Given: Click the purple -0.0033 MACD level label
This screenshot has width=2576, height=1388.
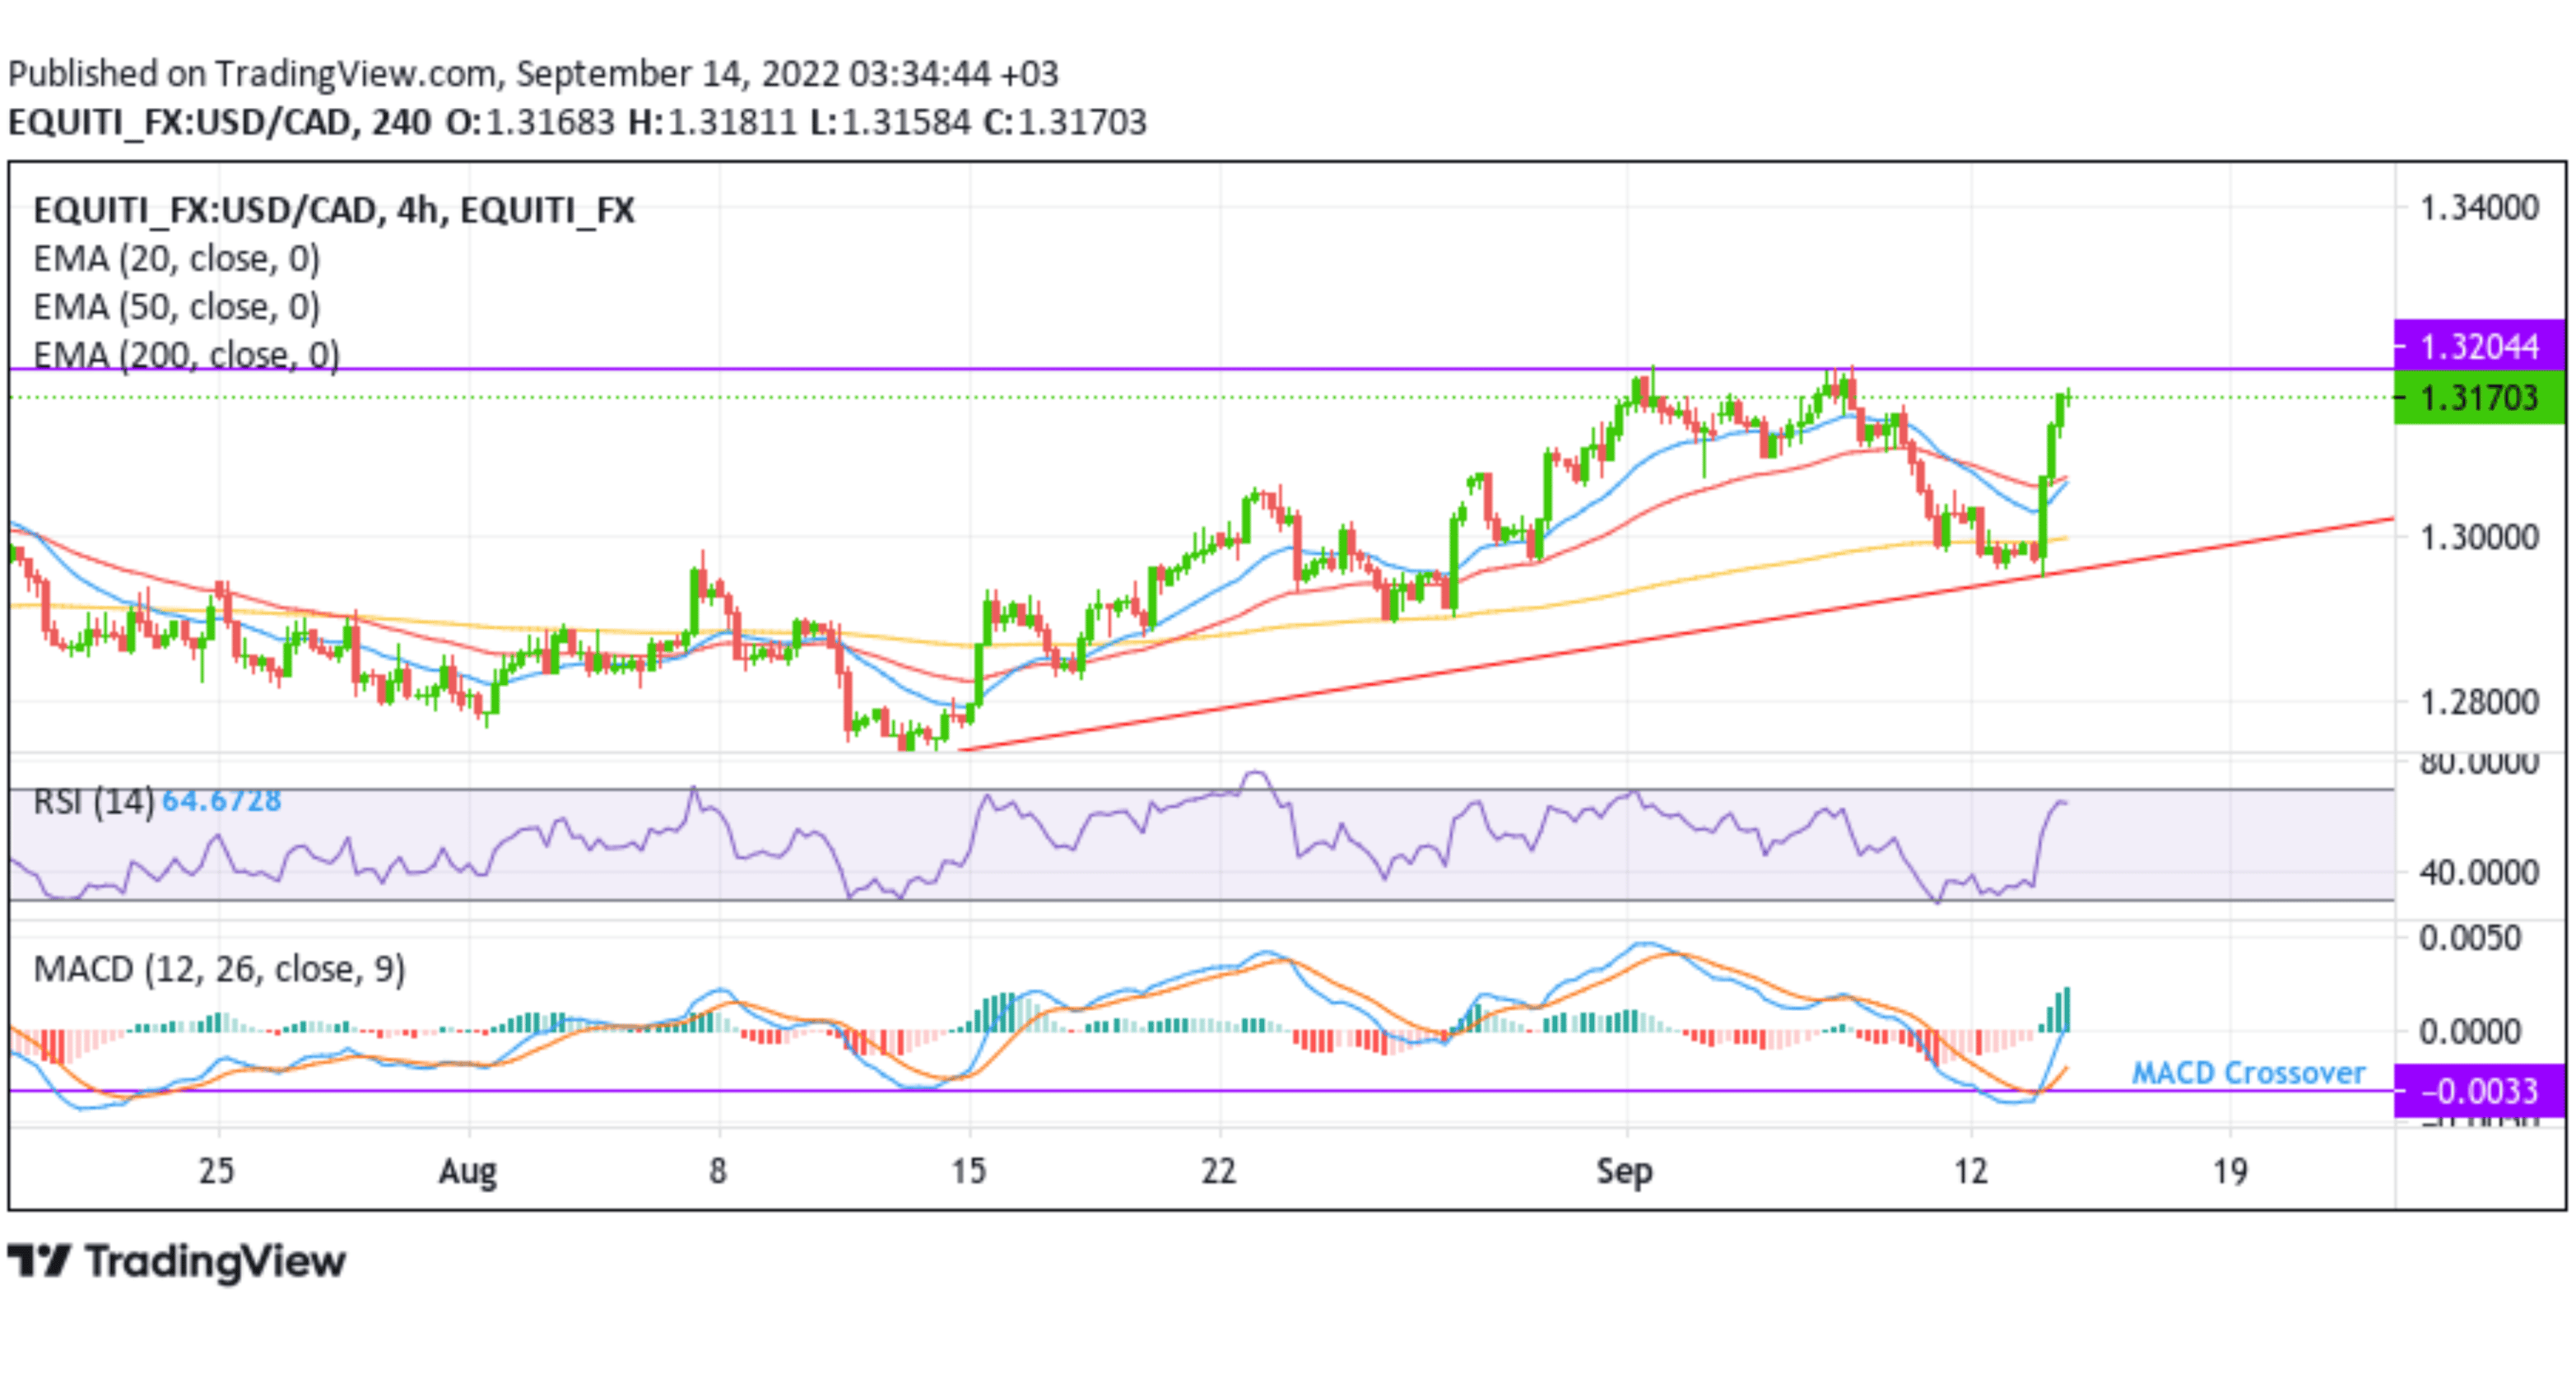Looking at the screenshot, I should click(2479, 1090).
